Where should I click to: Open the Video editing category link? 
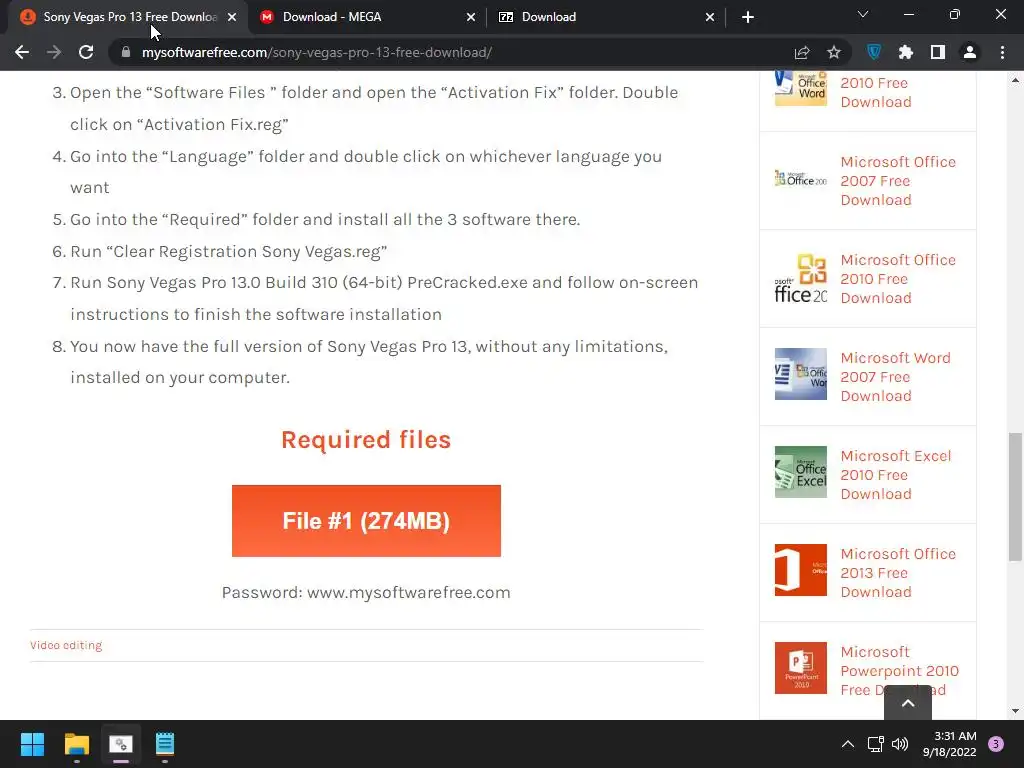pyautogui.click(x=66, y=645)
